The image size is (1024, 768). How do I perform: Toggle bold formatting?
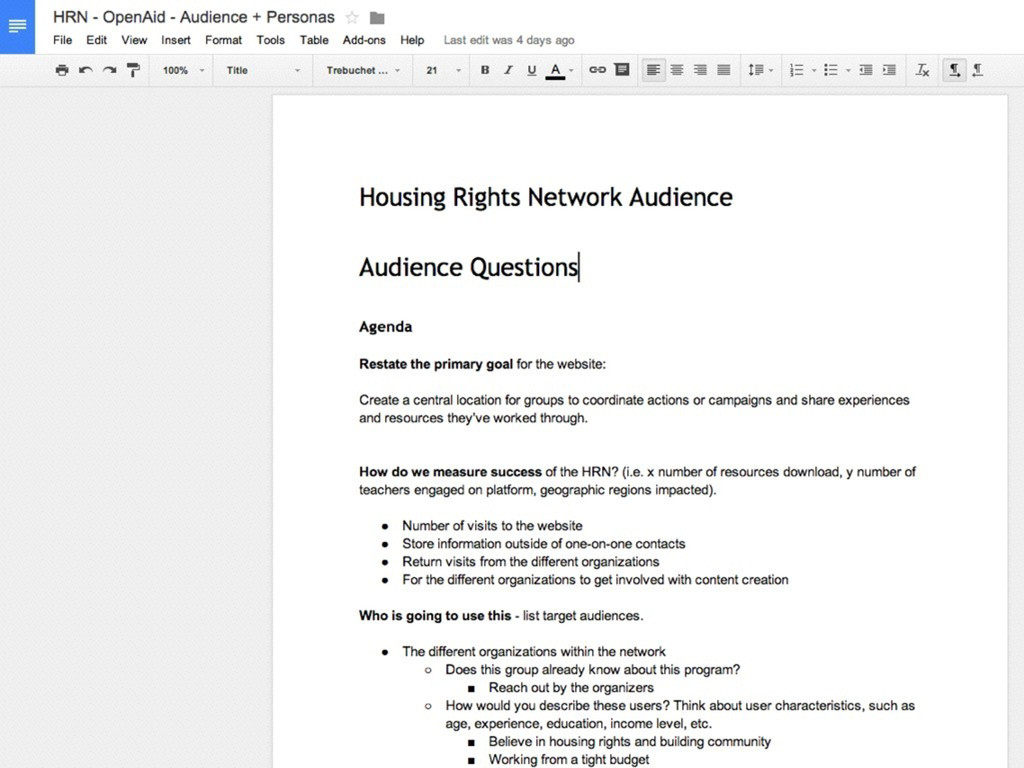(x=485, y=70)
